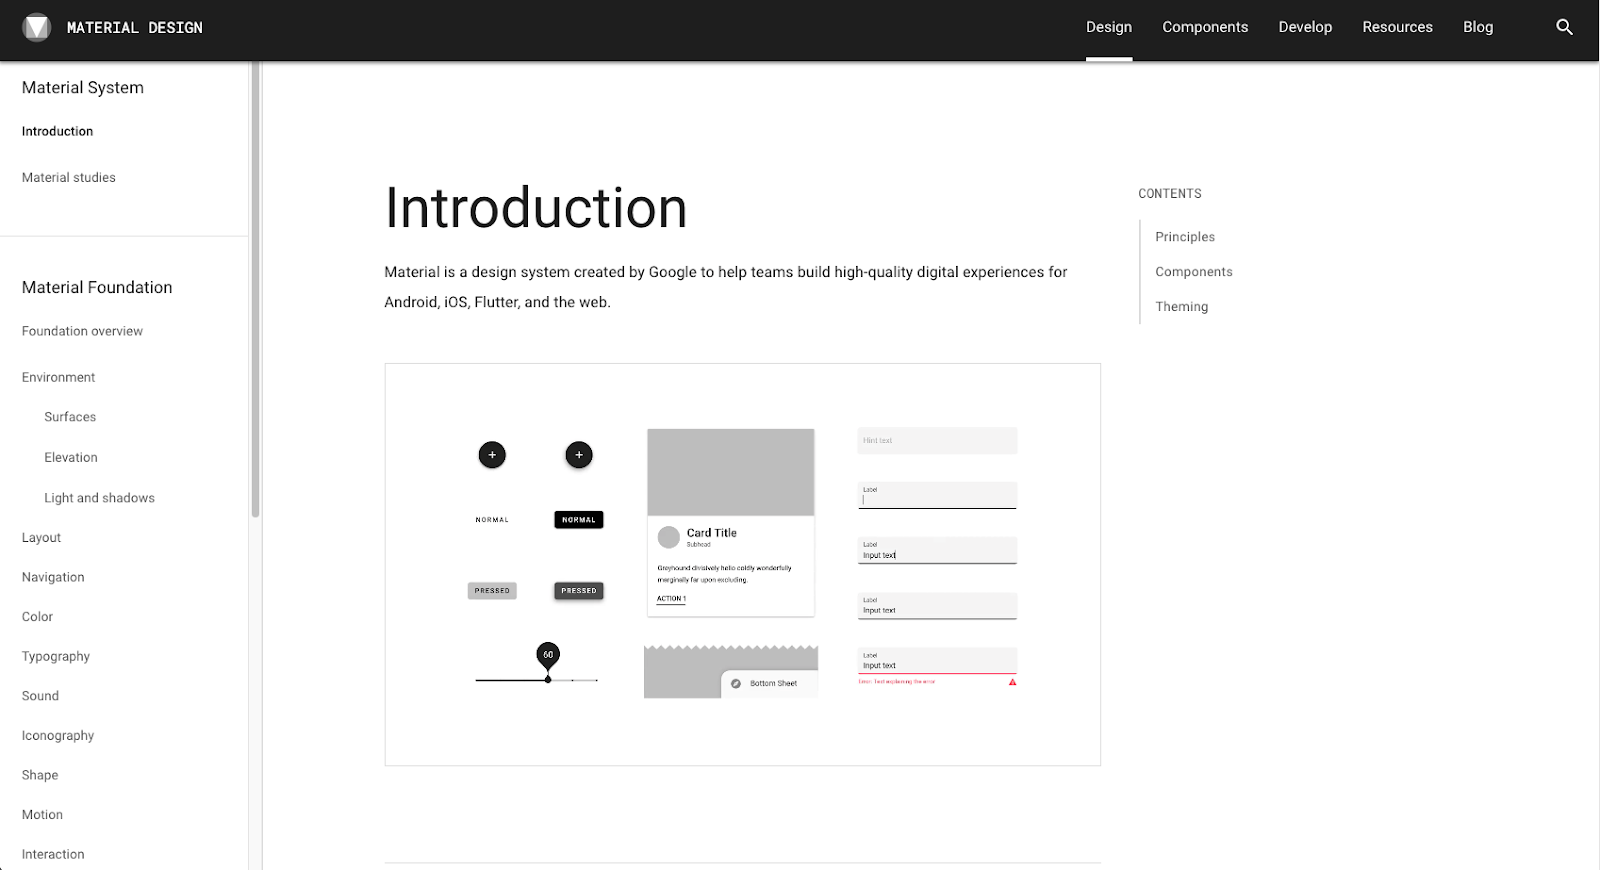Visit the Blog tab
This screenshot has height=870, width=1600.
[1478, 27]
